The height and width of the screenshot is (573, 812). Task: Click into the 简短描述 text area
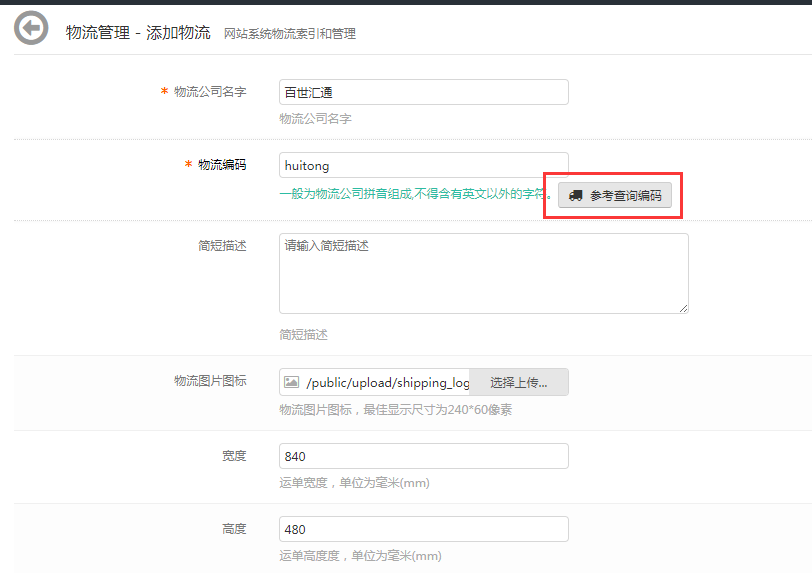click(x=483, y=273)
